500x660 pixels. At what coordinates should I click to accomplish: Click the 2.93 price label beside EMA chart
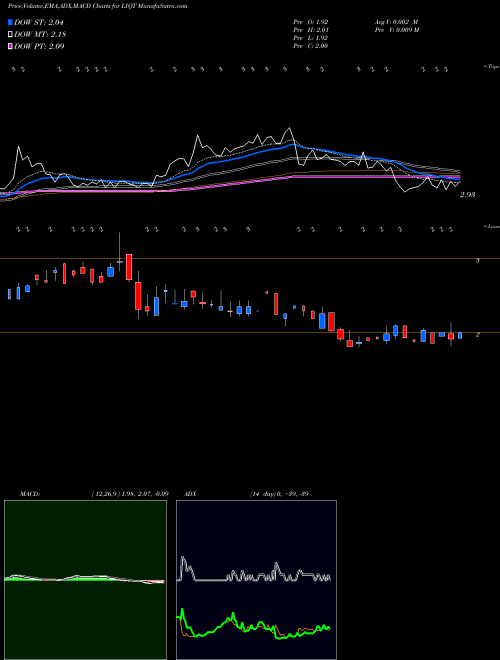point(468,195)
